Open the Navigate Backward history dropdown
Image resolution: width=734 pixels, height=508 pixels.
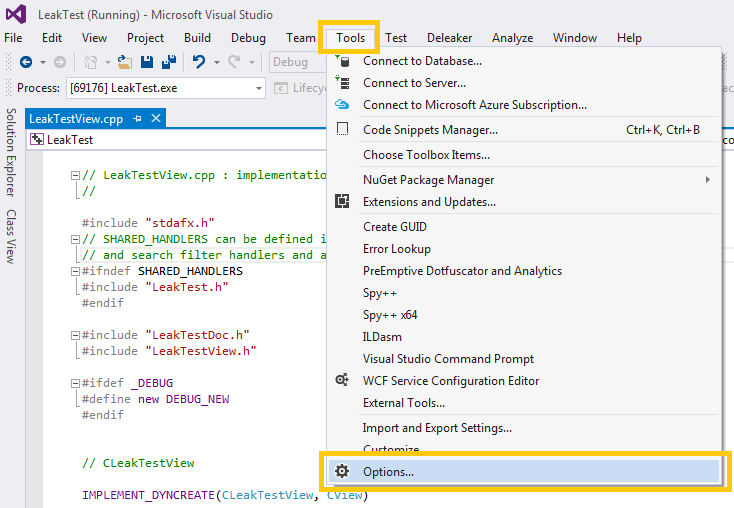coord(43,62)
